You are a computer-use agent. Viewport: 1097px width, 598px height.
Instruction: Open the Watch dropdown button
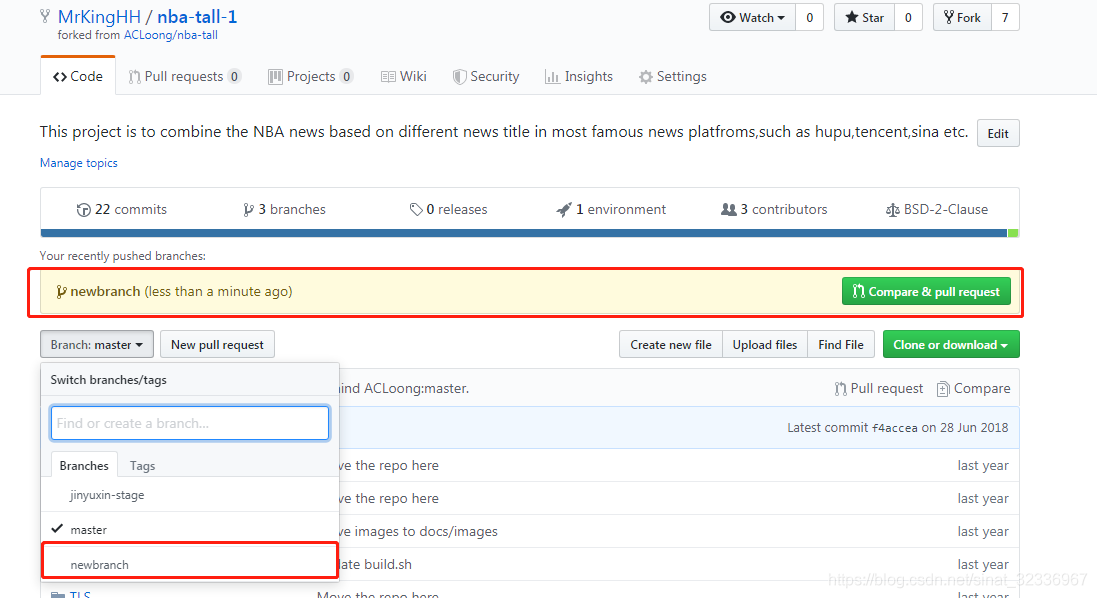tap(752, 17)
